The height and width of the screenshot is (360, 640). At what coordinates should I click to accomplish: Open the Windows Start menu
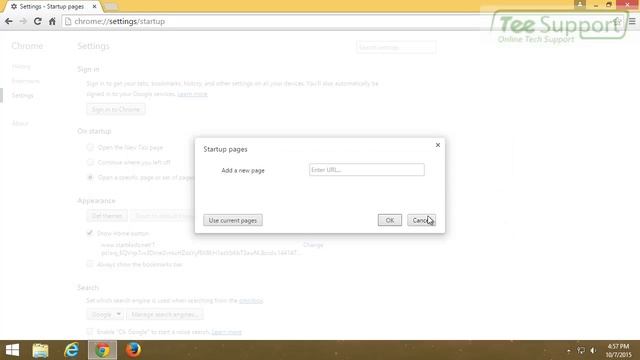[x=12, y=350]
